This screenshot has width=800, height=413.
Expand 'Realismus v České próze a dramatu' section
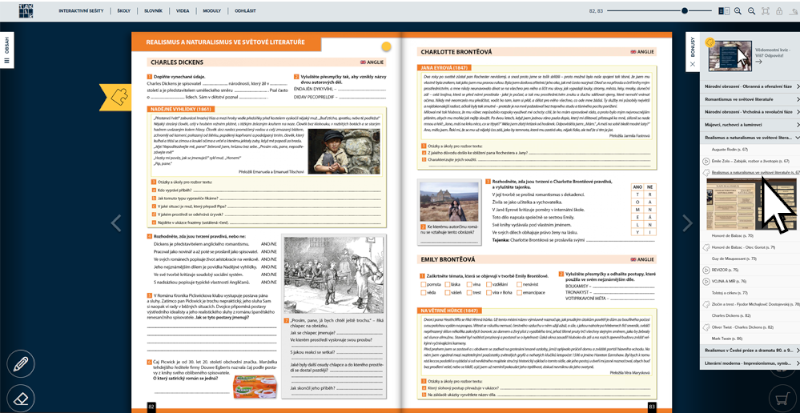(750, 350)
